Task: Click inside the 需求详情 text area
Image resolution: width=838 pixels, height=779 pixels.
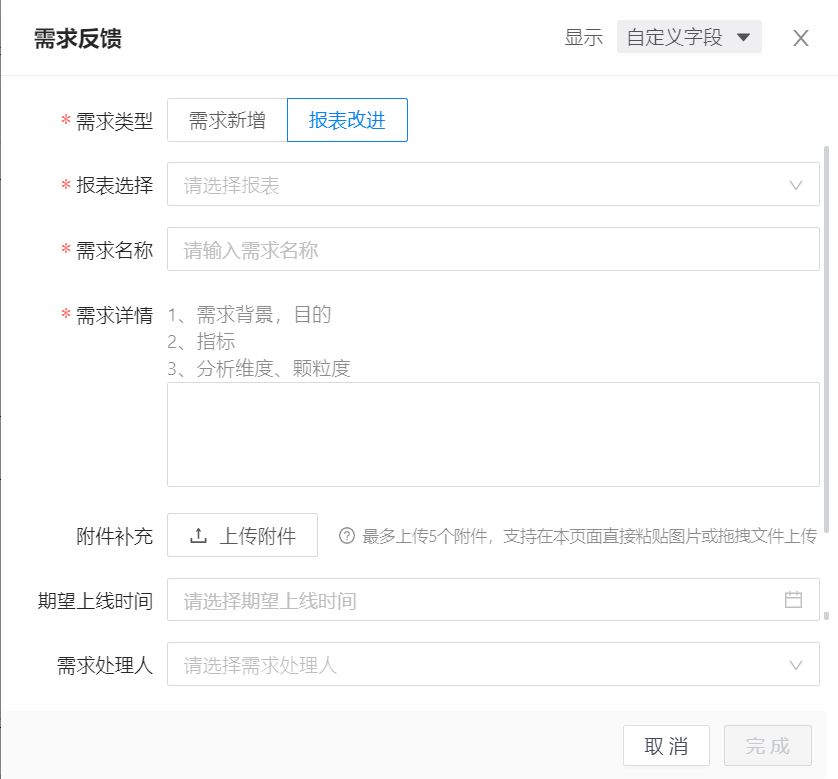Action: click(x=492, y=434)
